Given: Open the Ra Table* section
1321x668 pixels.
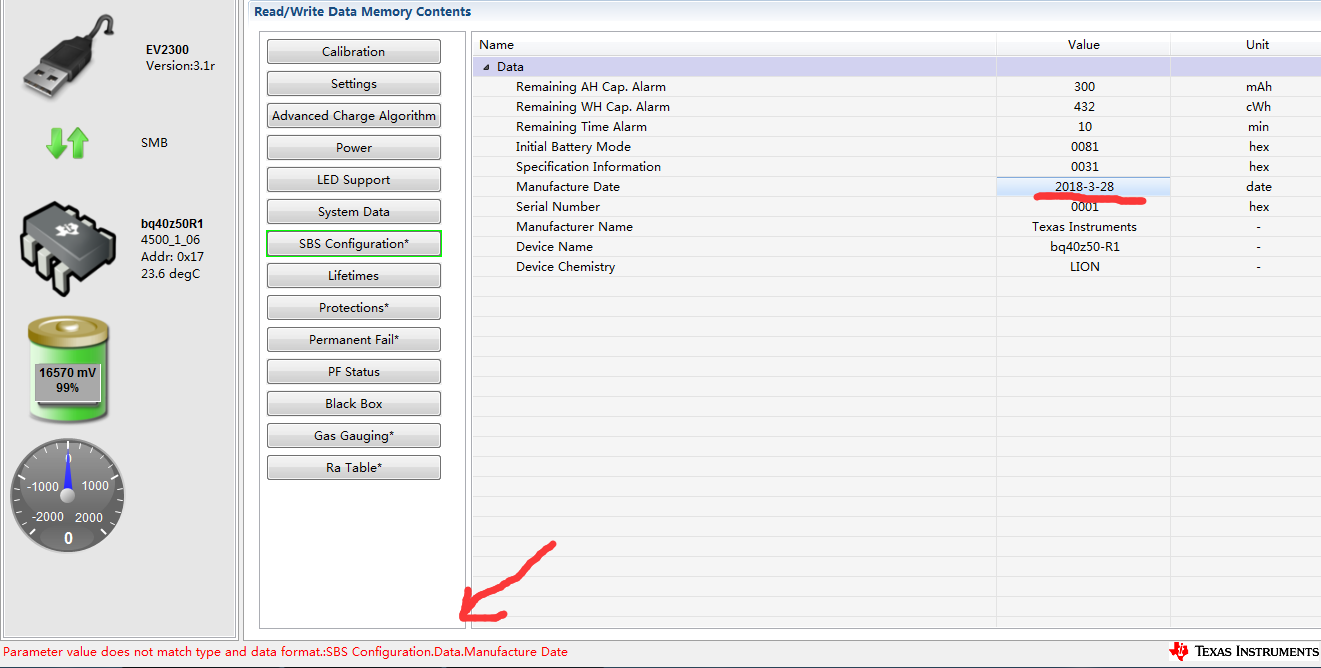Looking at the screenshot, I should pyautogui.click(x=353, y=468).
